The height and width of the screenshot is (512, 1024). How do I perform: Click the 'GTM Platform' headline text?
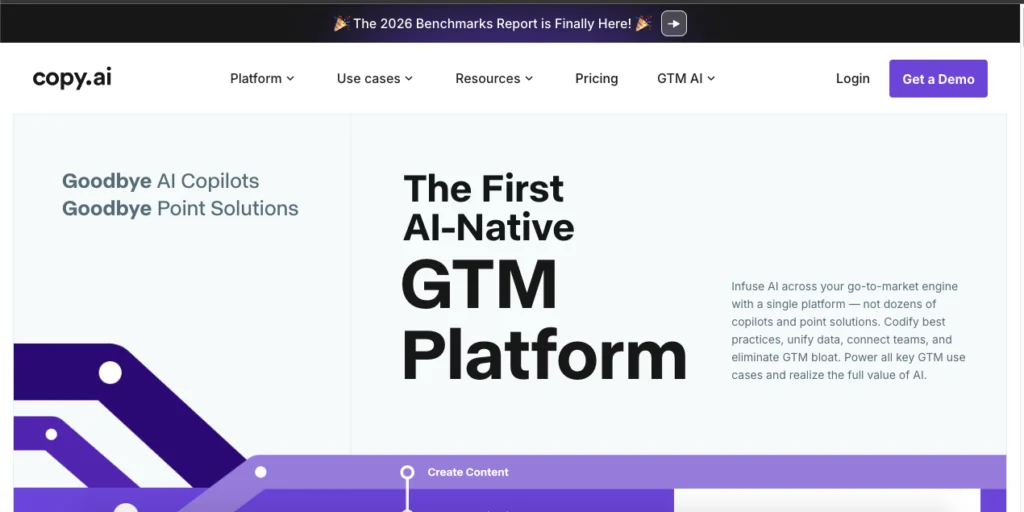coord(545,320)
